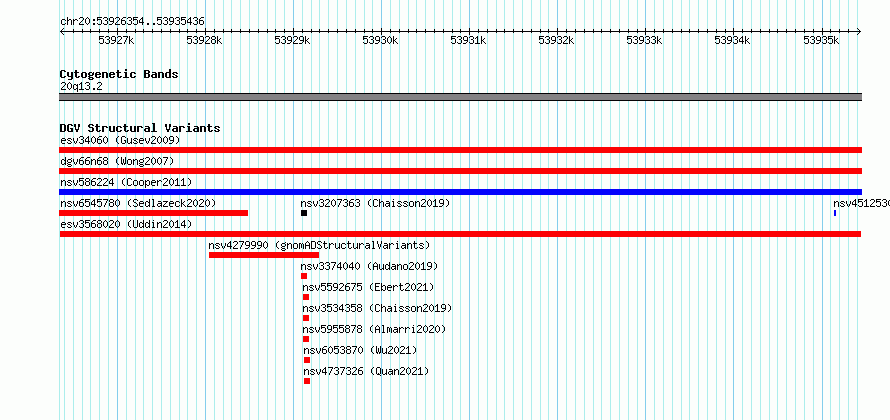890x420 pixels.
Task: Select the gray 20q13.2 cytogenetic band bar
Action: pos(460,97)
